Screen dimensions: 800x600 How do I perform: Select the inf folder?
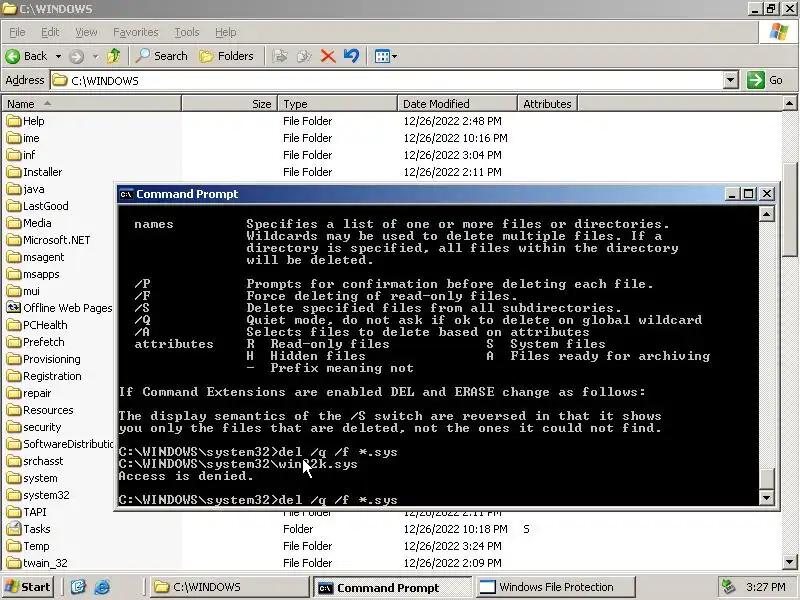(x=21, y=155)
